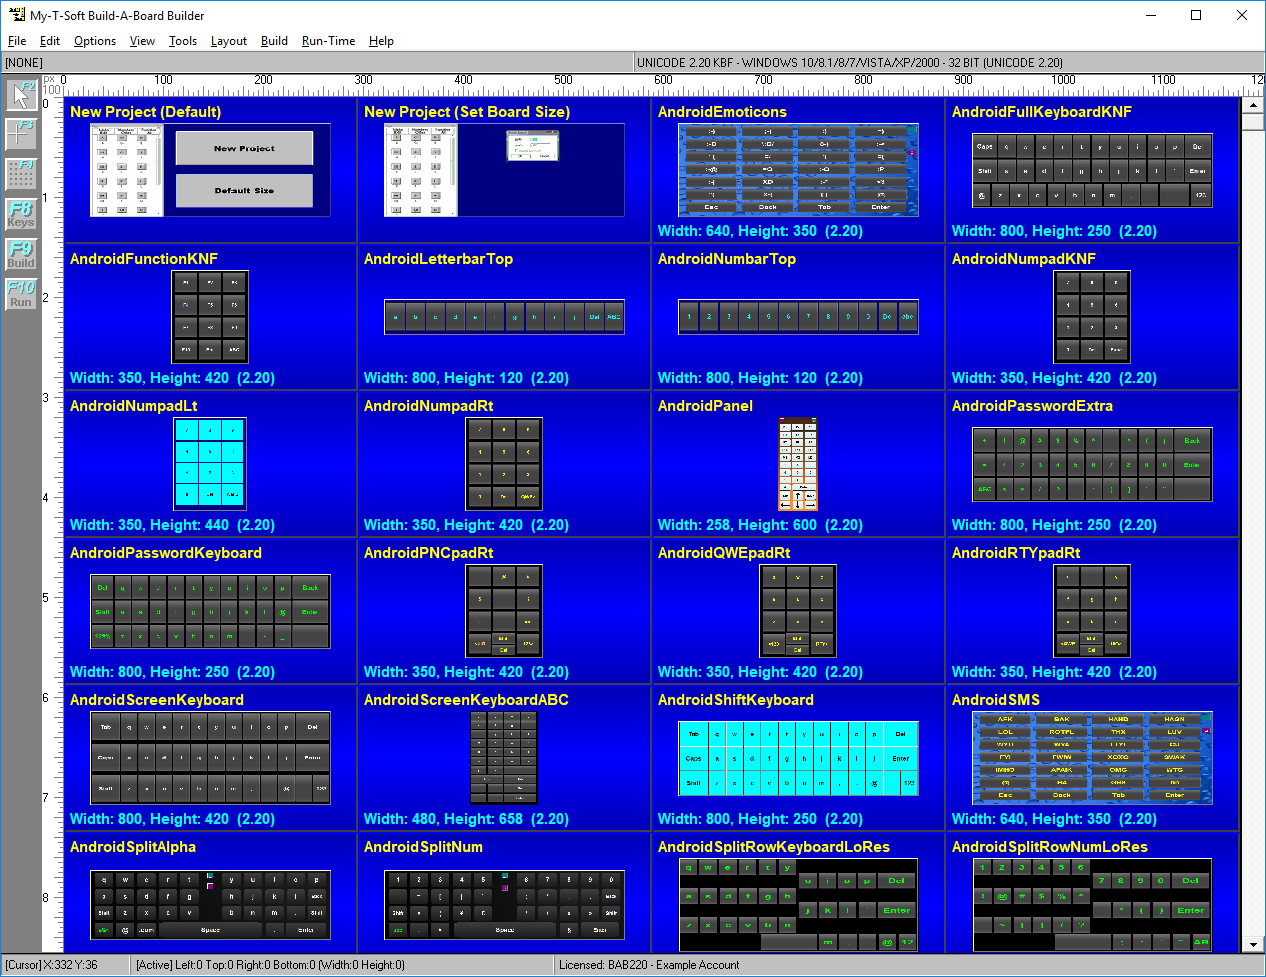Expand the Tools menu
Image resolution: width=1266 pixels, height=977 pixels.
point(183,41)
